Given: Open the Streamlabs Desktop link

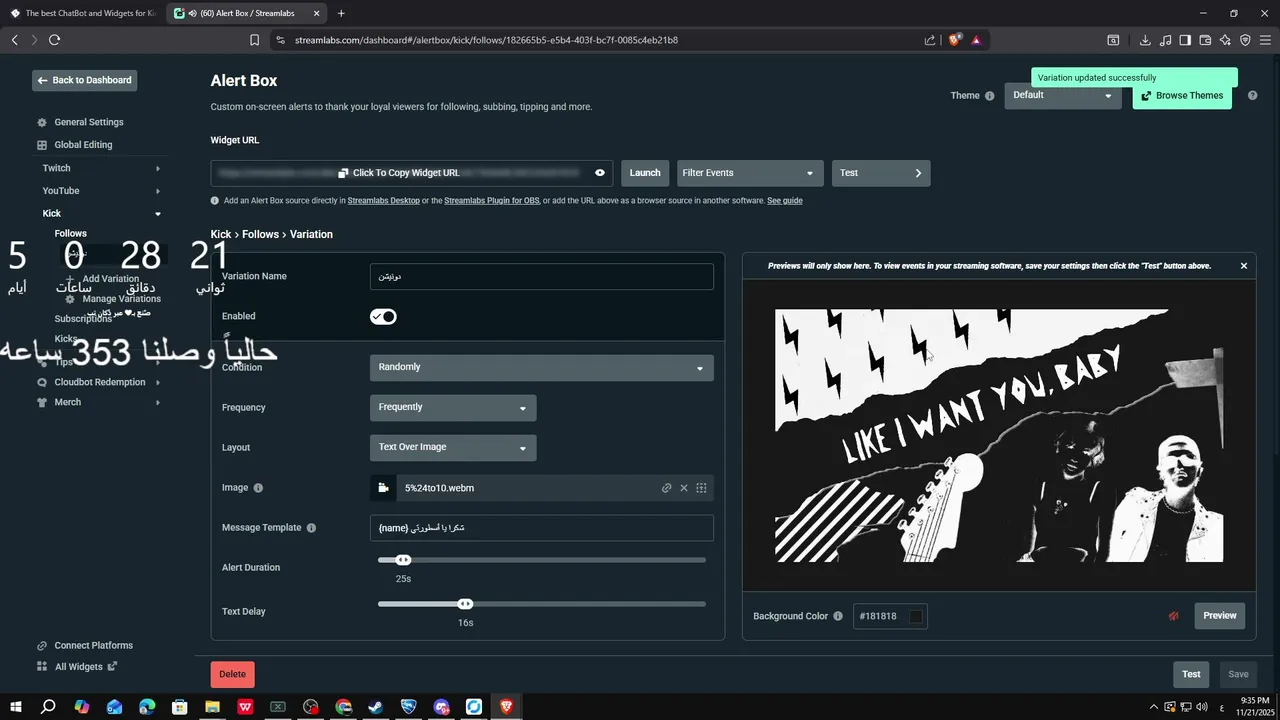Looking at the screenshot, I should [x=384, y=201].
